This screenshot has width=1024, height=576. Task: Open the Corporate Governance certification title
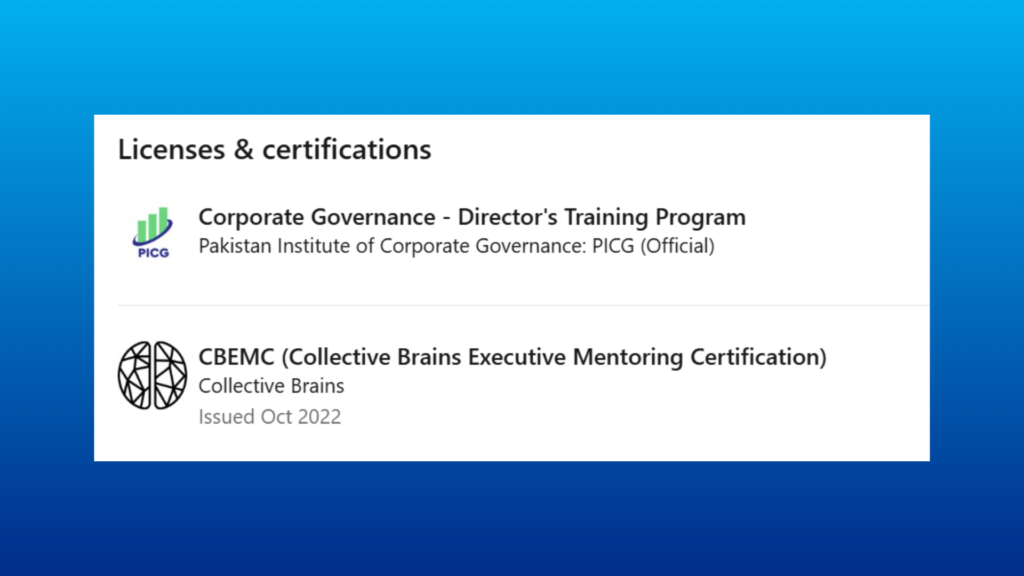click(471, 217)
